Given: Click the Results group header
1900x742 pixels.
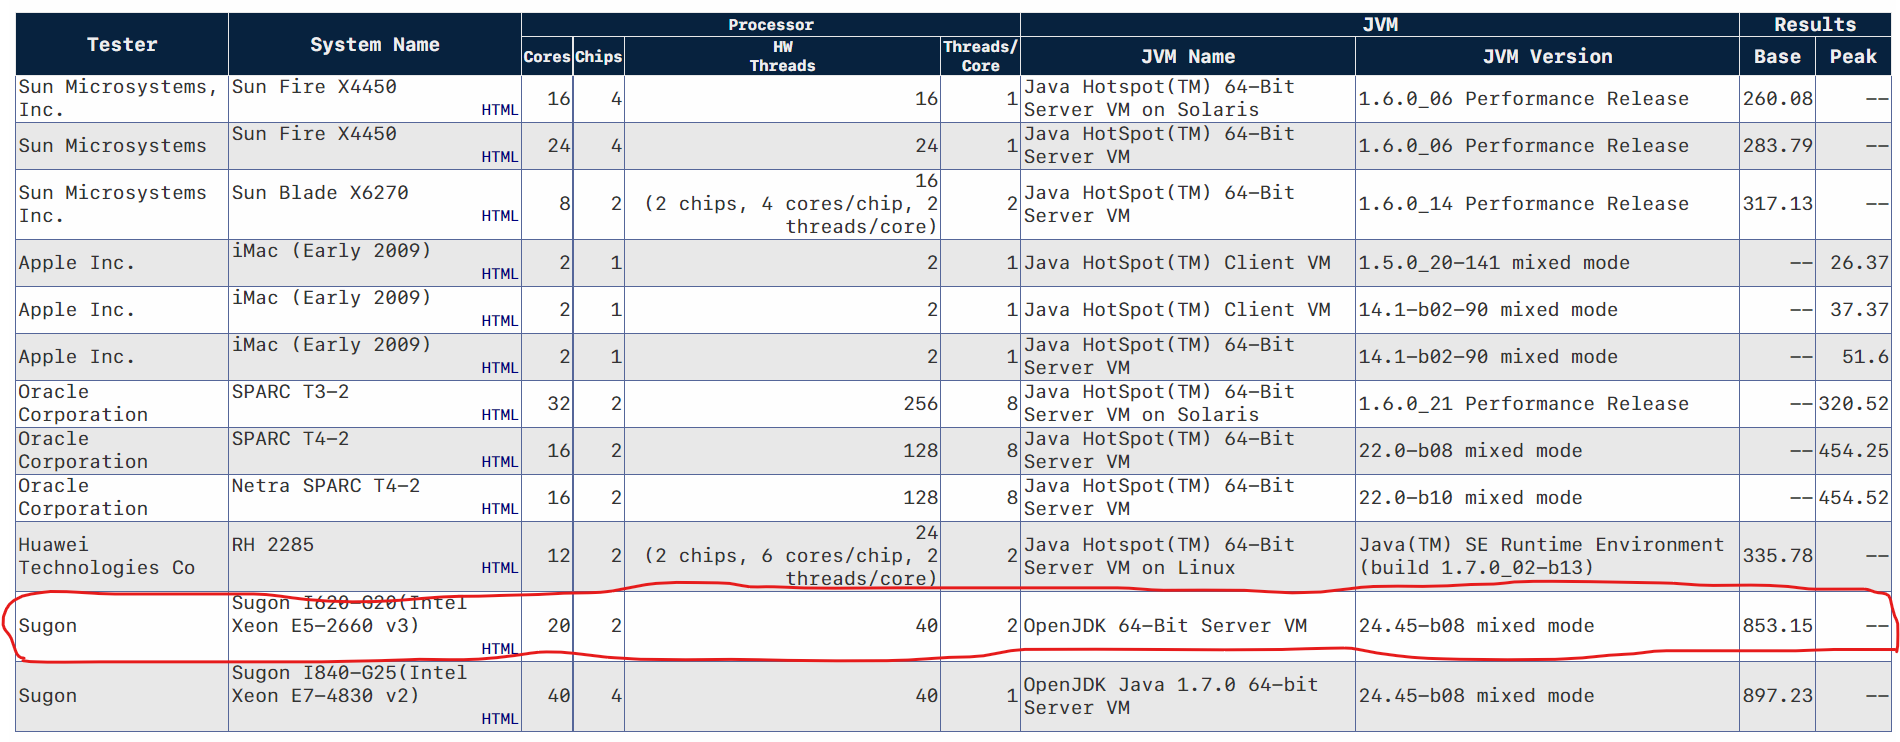Looking at the screenshot, I should tap(1815, 25).
